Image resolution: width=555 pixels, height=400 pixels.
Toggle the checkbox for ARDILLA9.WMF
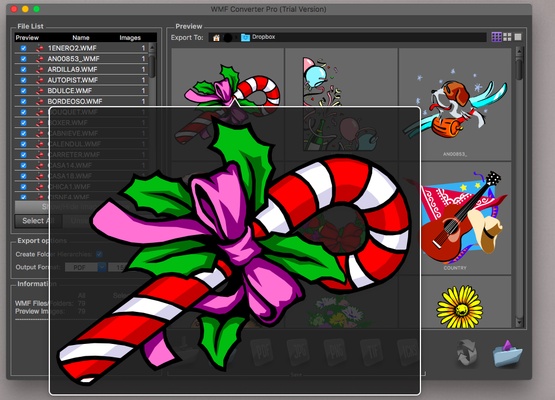23,69
